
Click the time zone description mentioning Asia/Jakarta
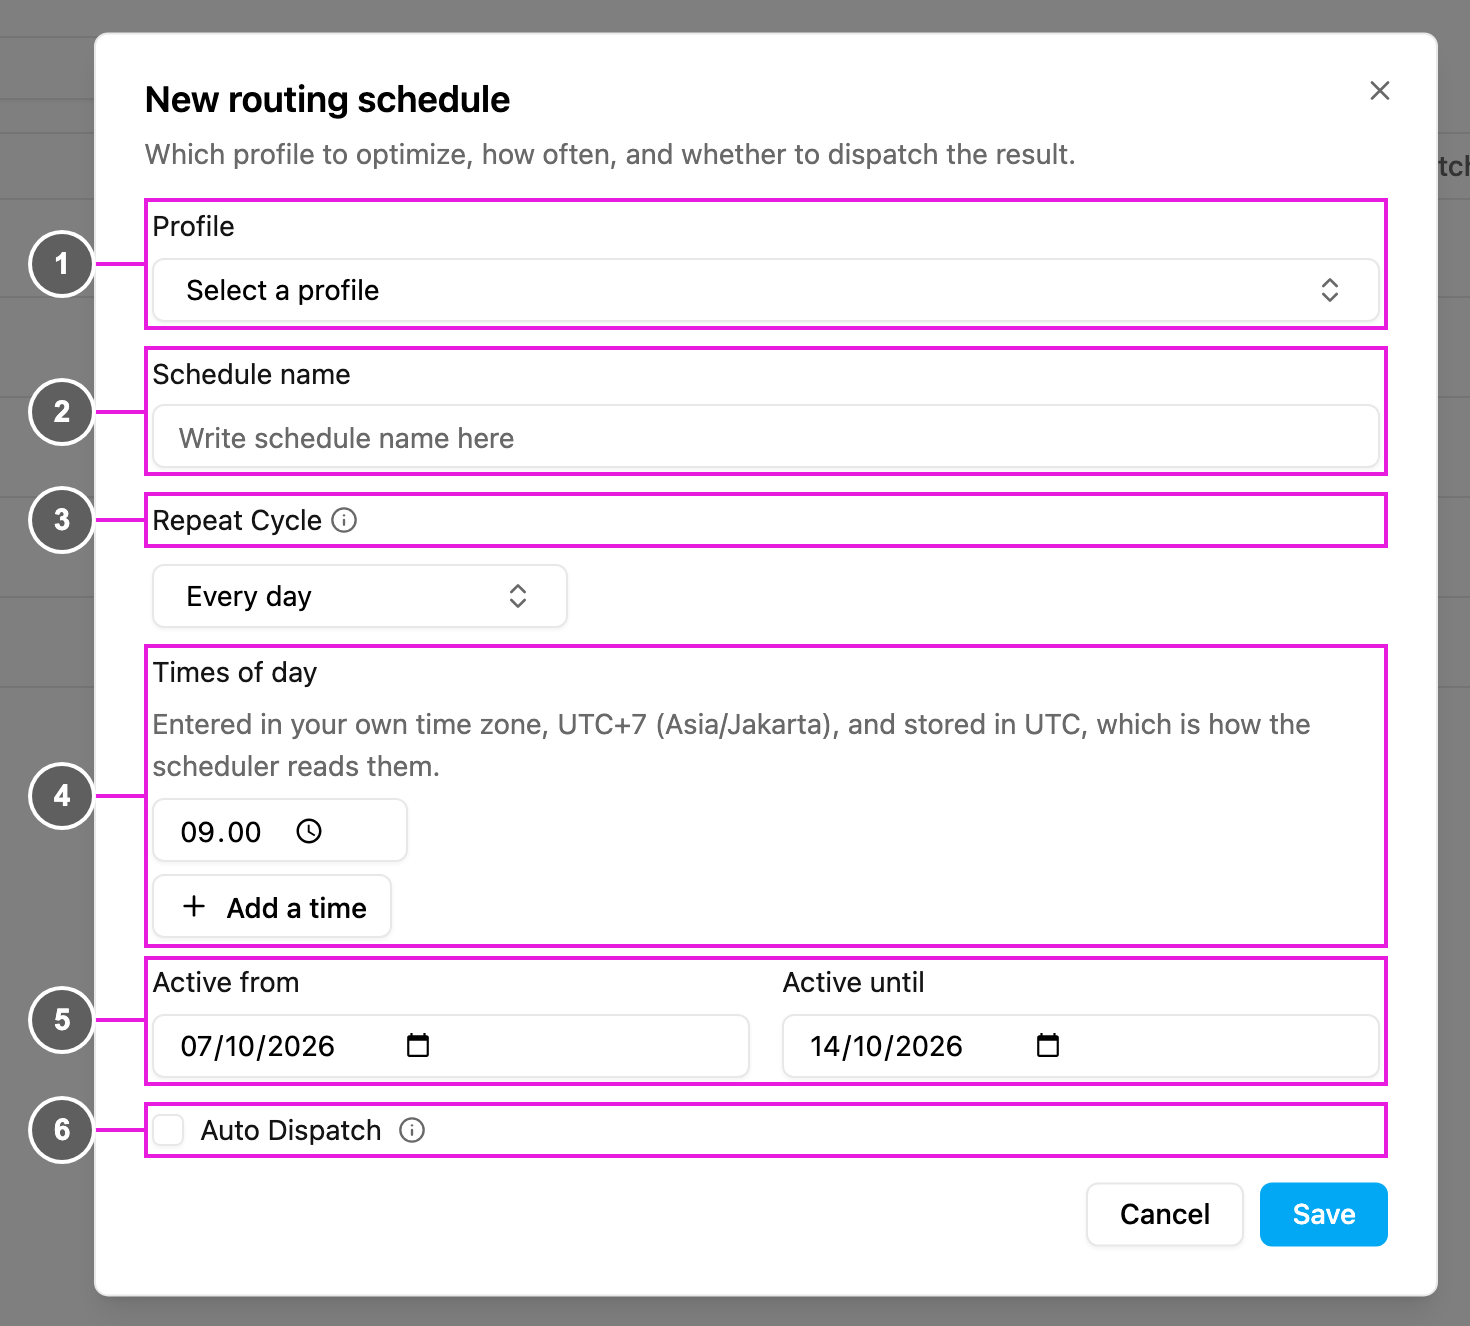731,745
